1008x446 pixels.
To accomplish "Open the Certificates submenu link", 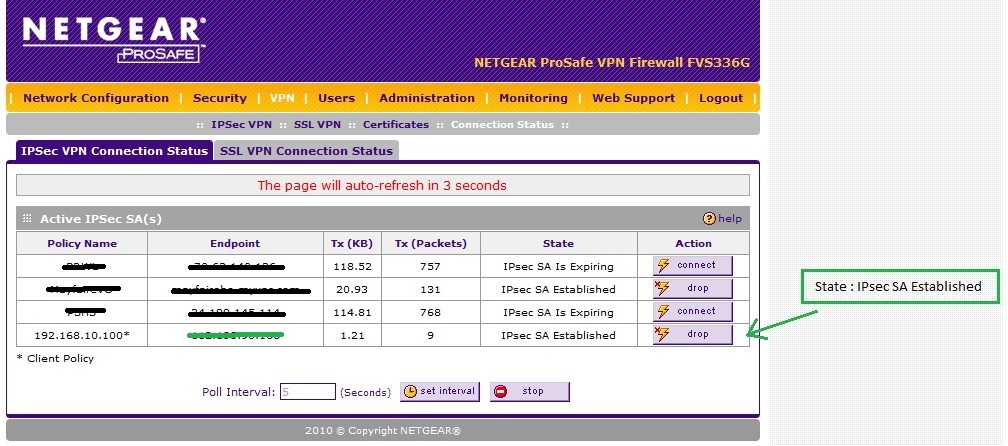I will (395, 125).
